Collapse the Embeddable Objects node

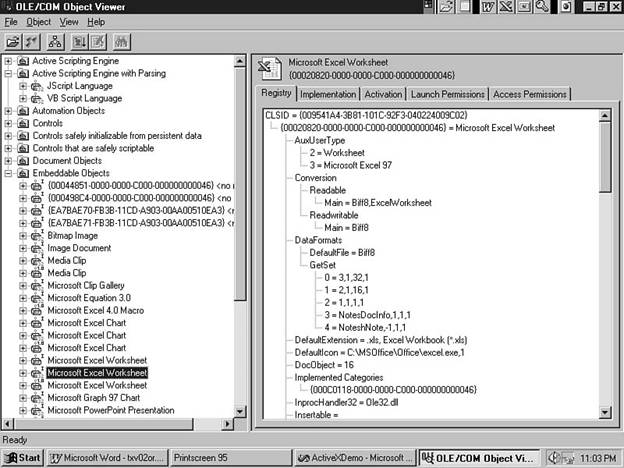9,173
